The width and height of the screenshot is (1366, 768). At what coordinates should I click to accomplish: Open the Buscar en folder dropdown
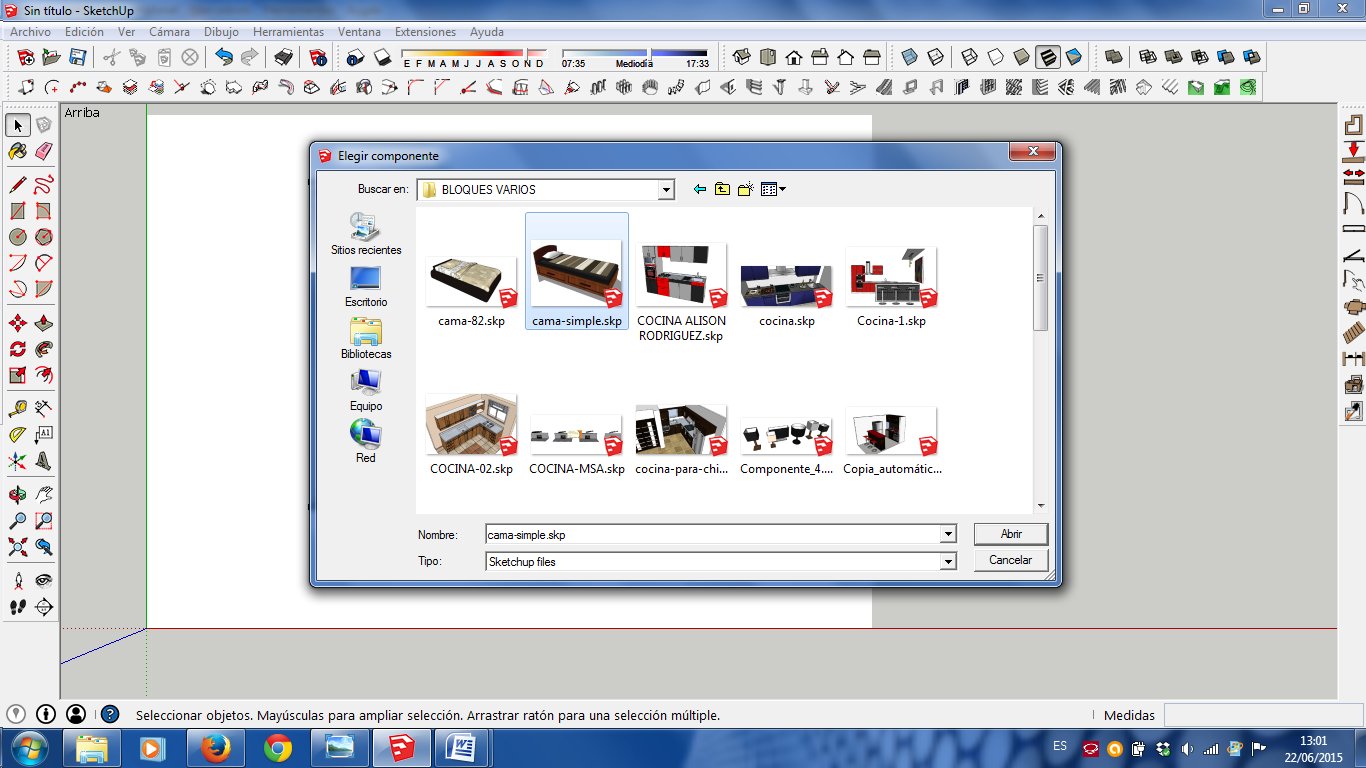point(666,190)
